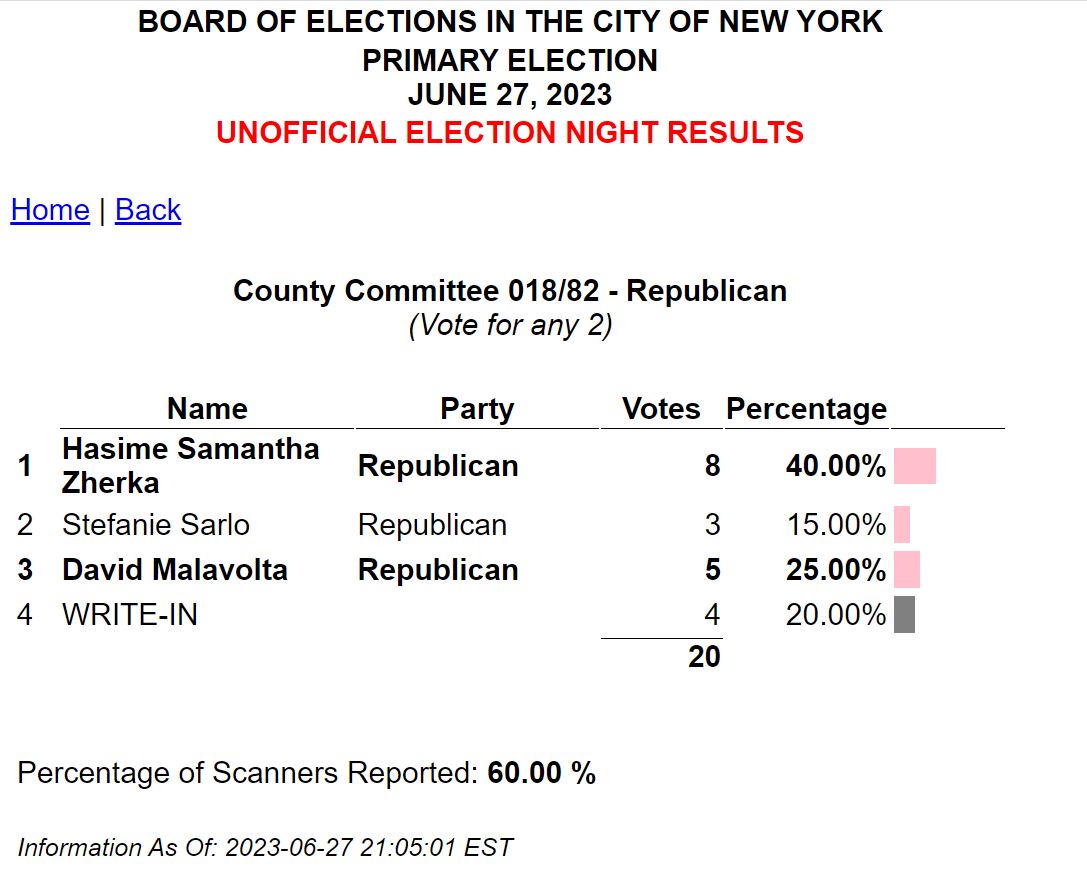Click candidate name Stefanie Sarlo

click(156, 525)
